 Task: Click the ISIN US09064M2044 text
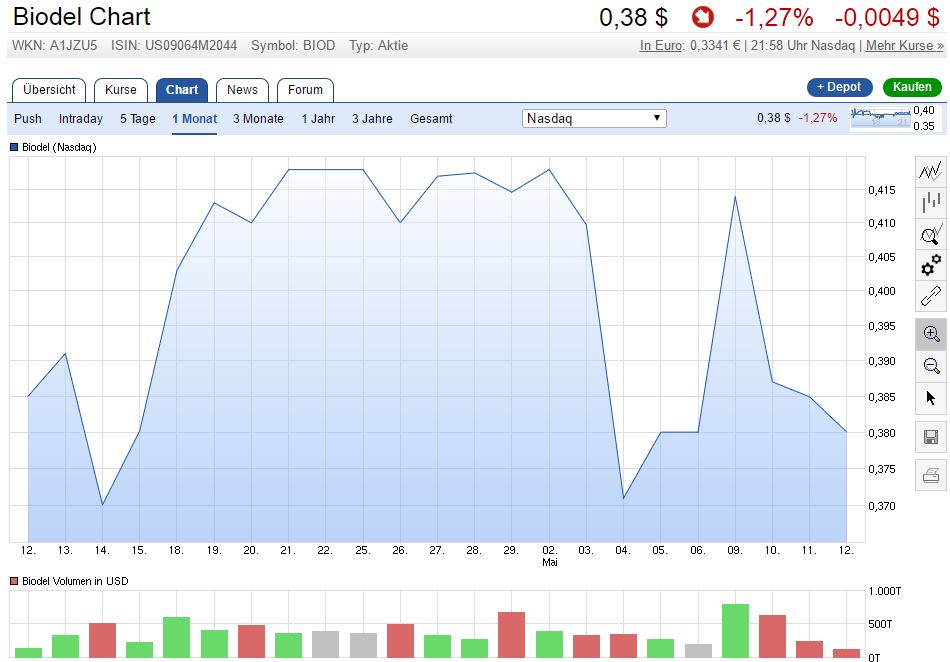[x=174, y=45]
